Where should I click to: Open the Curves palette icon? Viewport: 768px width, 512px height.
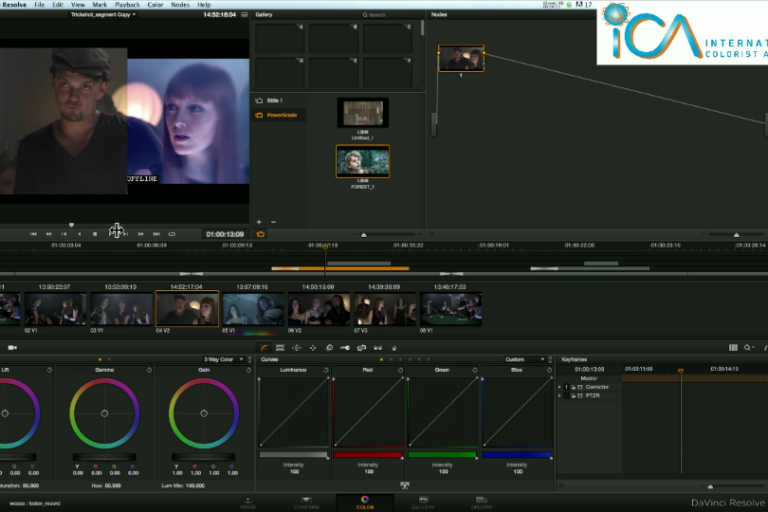[x=264, y=347]
